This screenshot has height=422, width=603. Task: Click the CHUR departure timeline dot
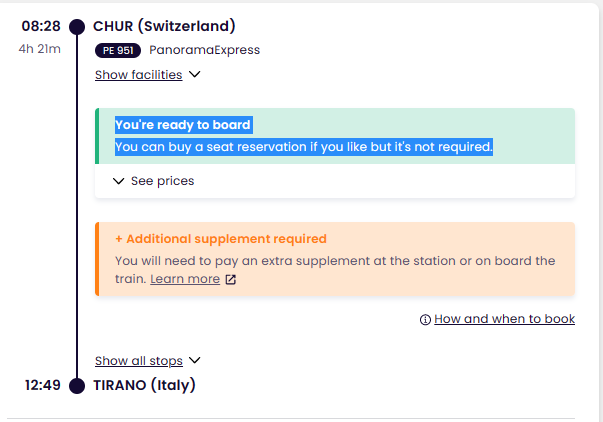(x=77, y=27)
